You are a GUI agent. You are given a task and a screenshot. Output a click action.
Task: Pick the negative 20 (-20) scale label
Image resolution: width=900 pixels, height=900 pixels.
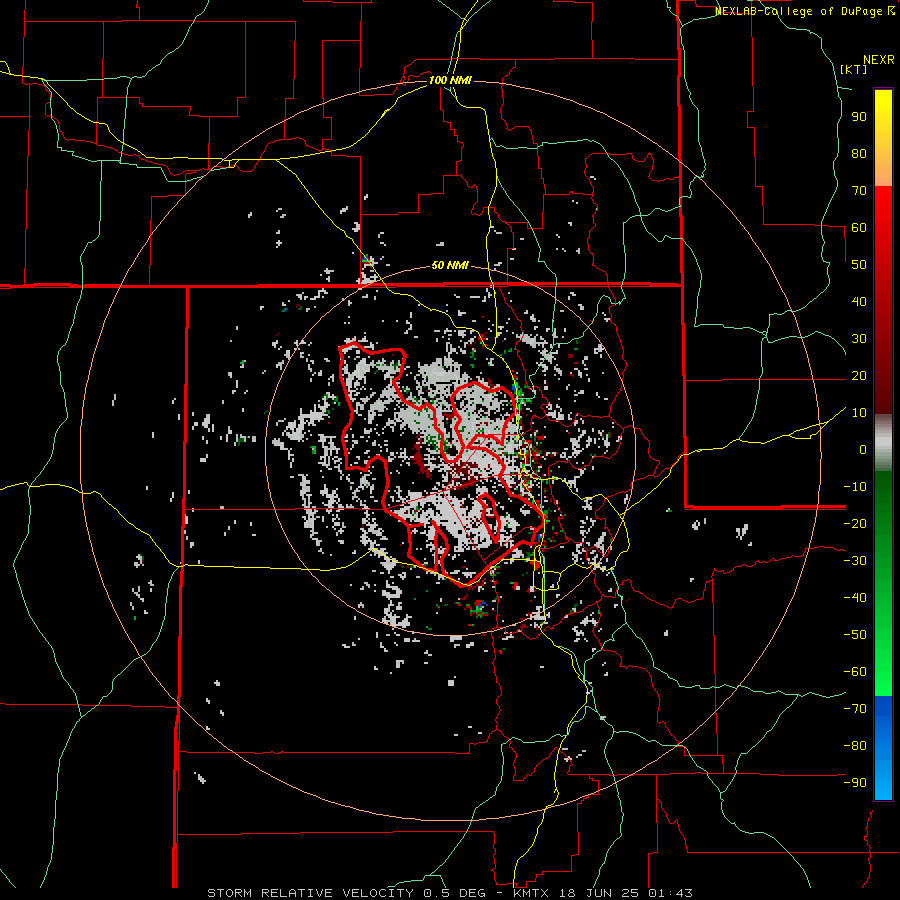pos(855,523)
